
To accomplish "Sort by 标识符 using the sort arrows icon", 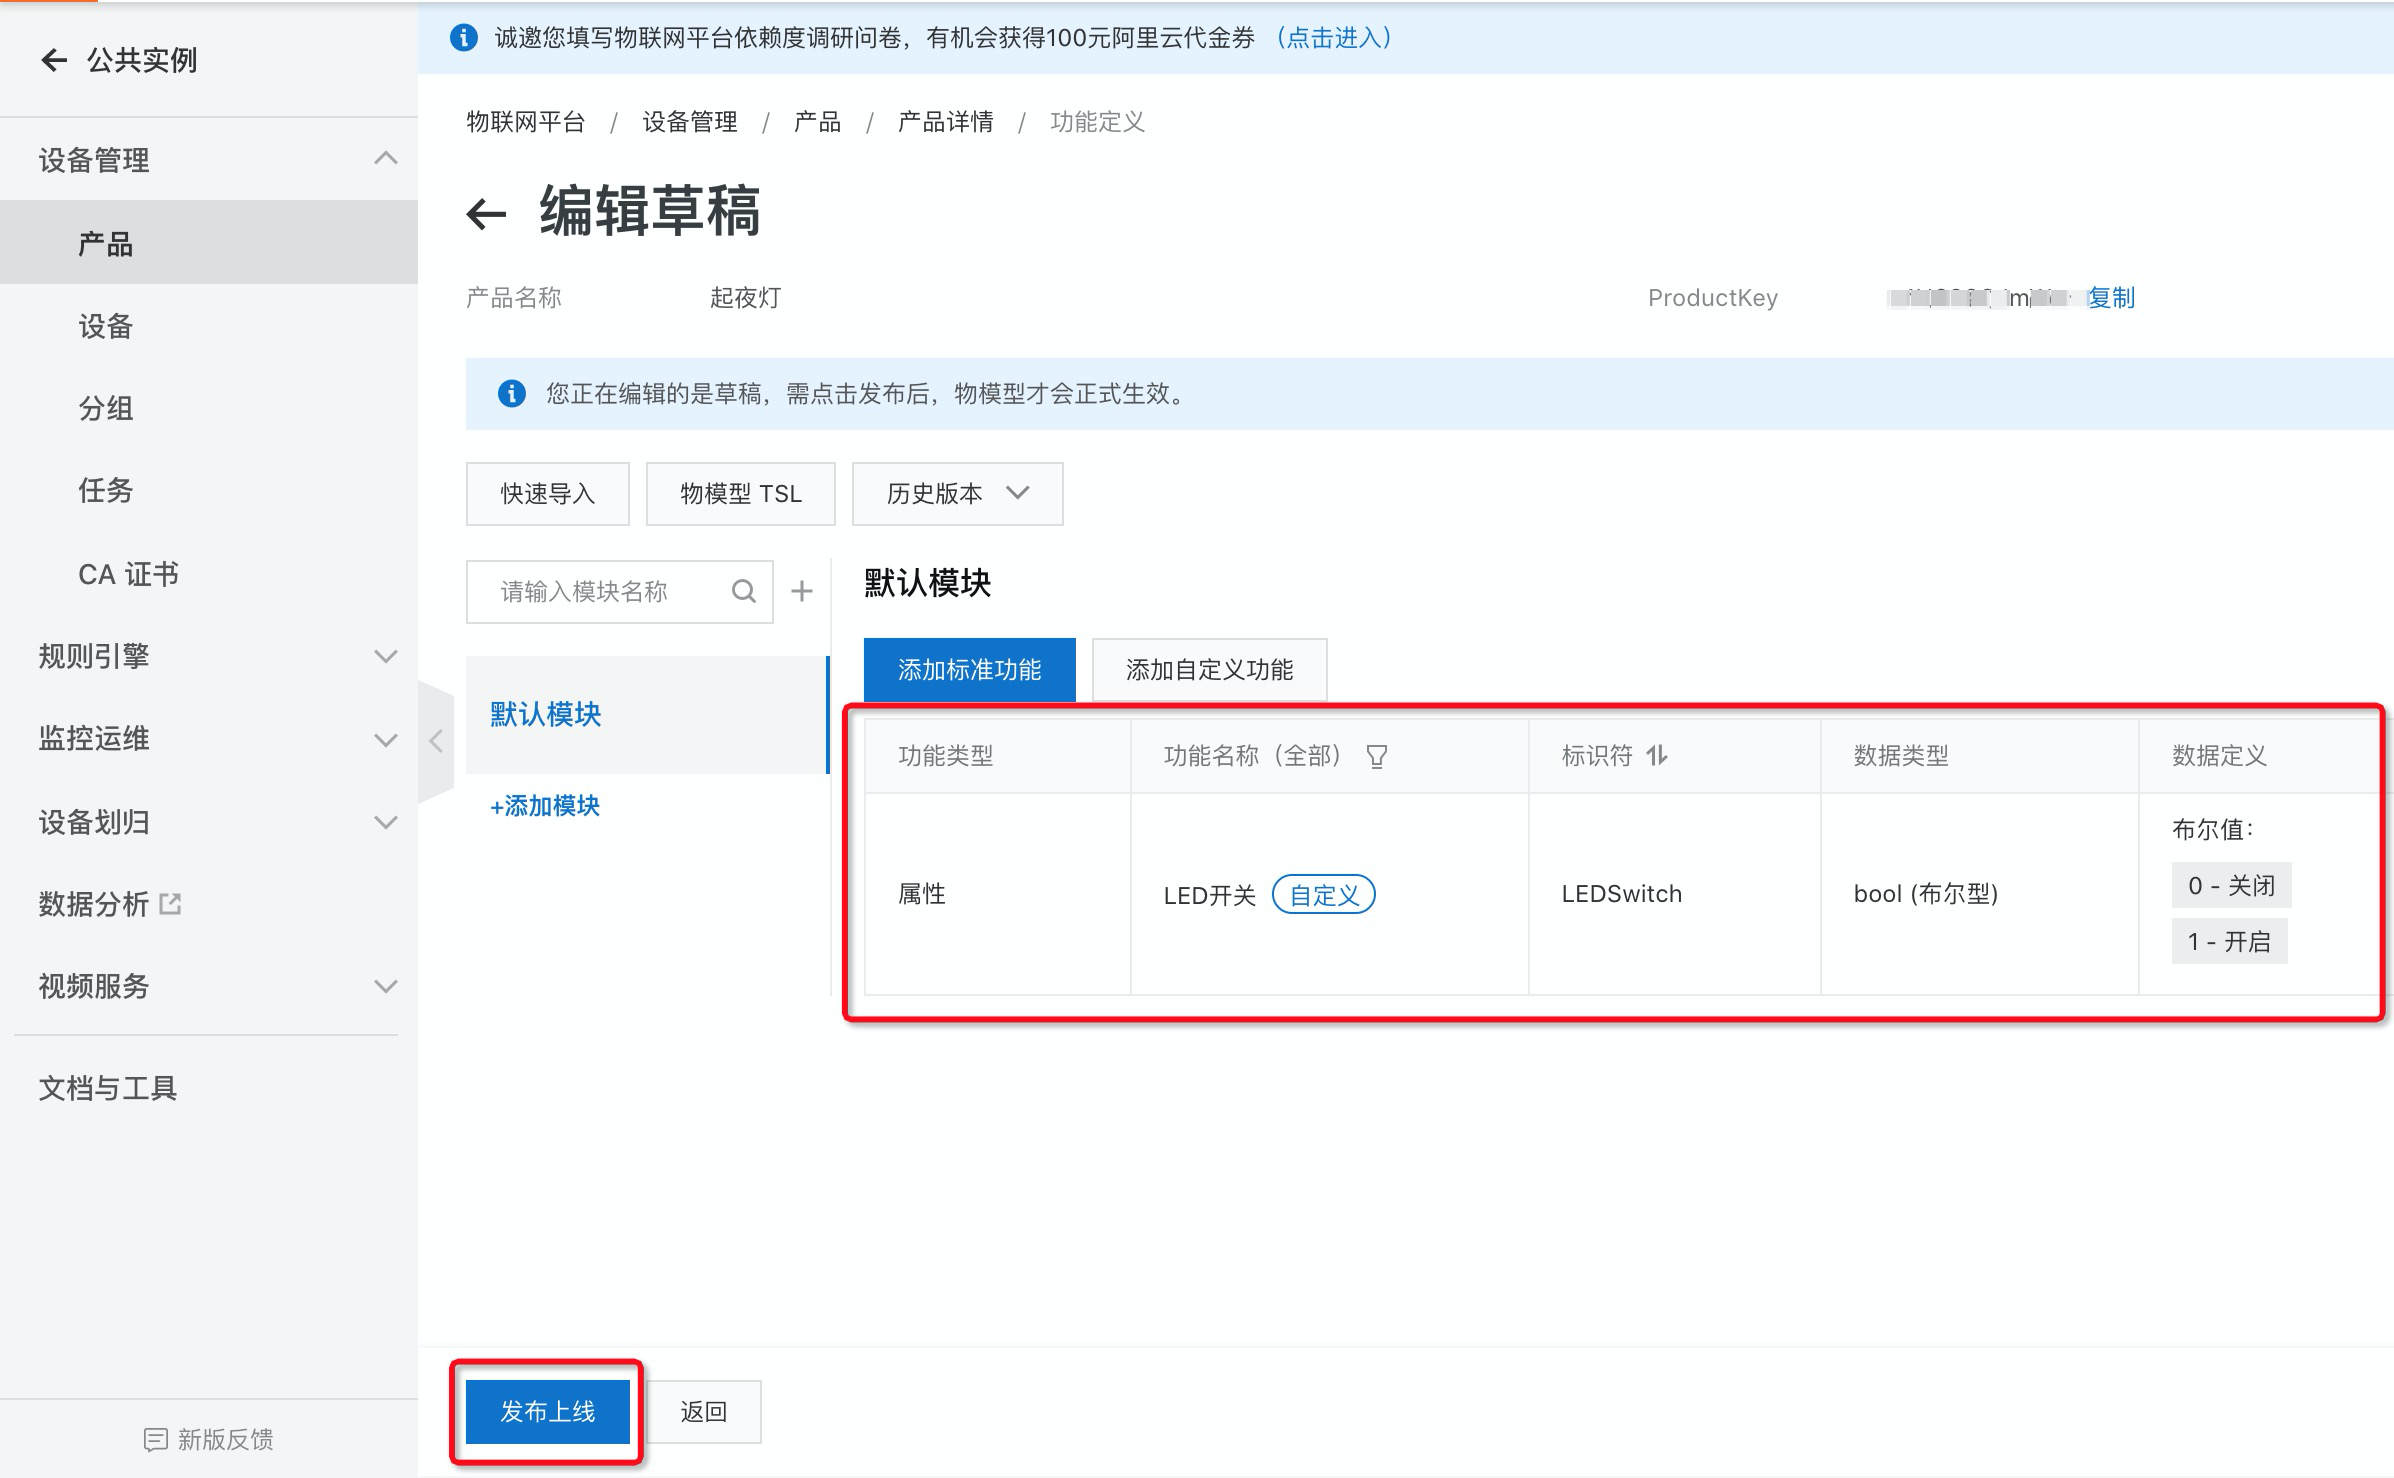I will tap(1657, 756).
